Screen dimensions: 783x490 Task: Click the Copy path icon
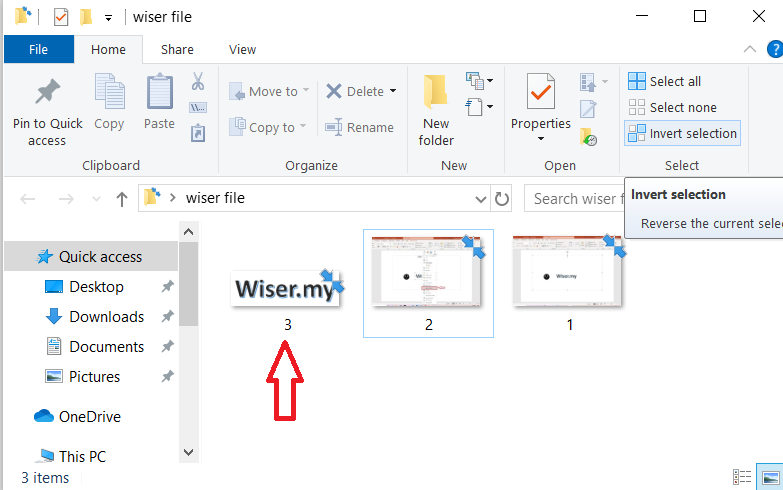click(x=198, y=107)
